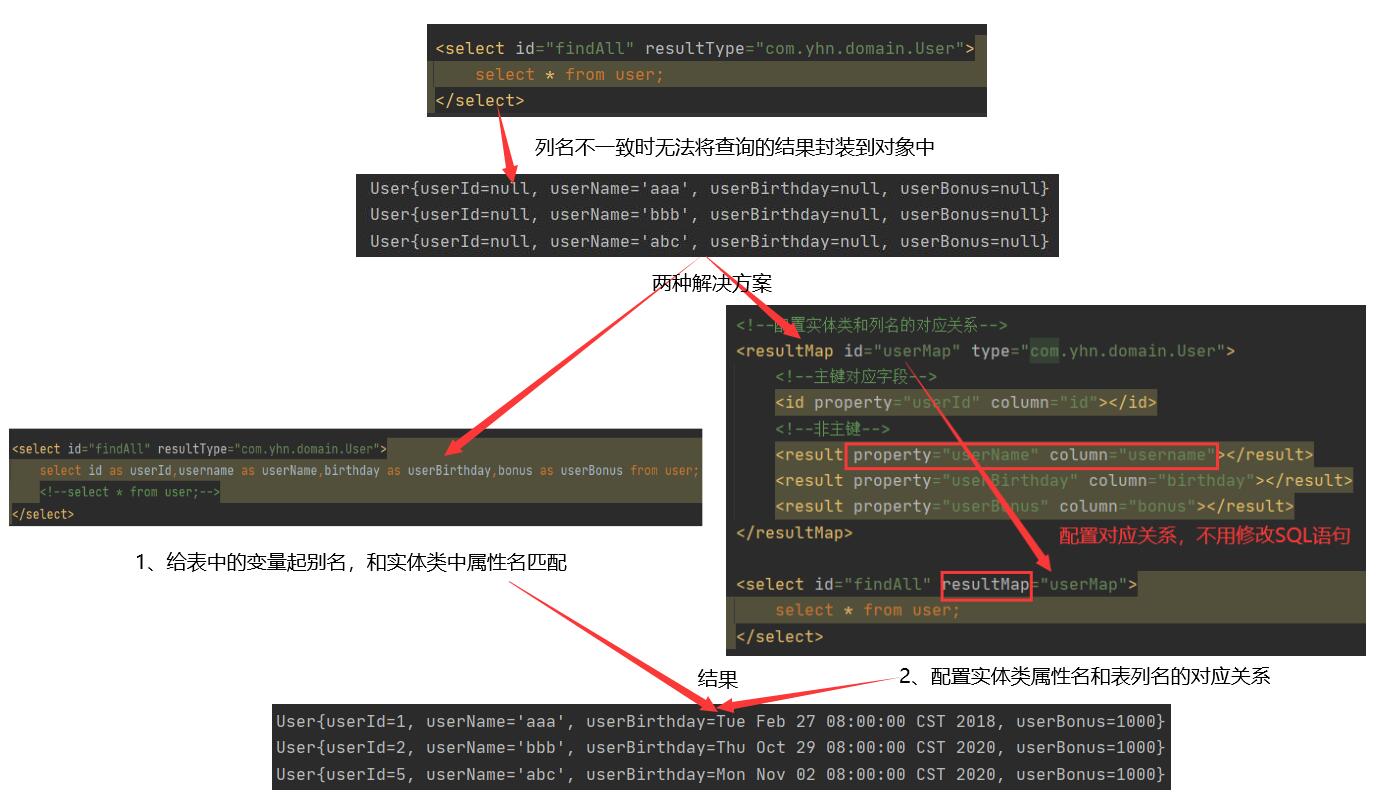The height and width of the screenshot is (809, 1390).
Task: Click the SQL line 'select id as userId,username as userName...'
Action: [x=369, y=470]
